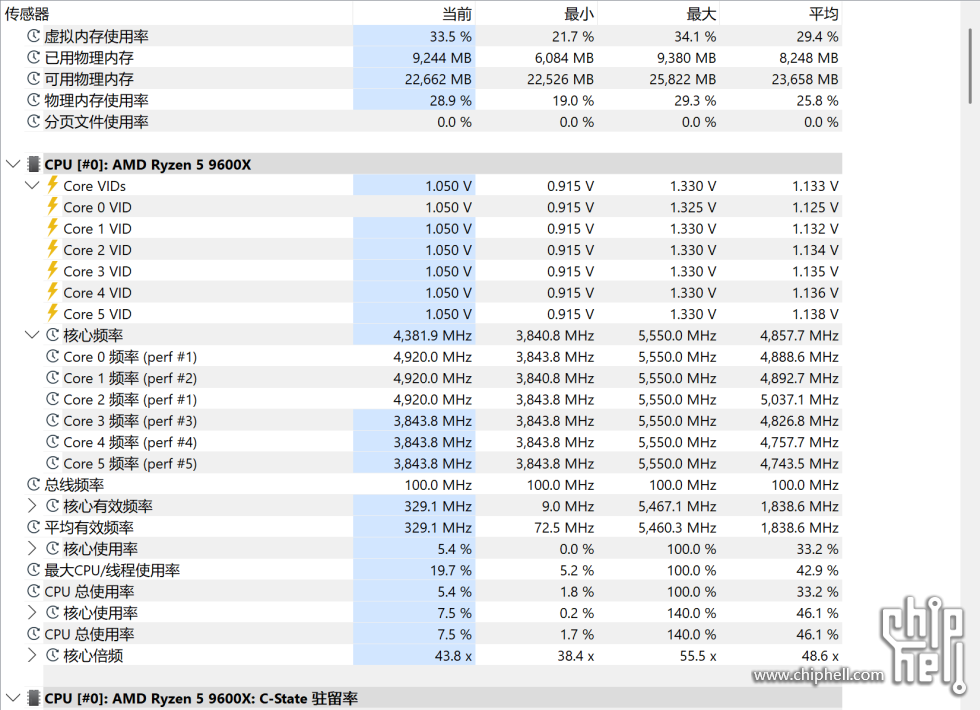Click the current value 4,381.9 MHz
Image resolution: width=980 pixels, height=710 pixels.
[432, 336]
